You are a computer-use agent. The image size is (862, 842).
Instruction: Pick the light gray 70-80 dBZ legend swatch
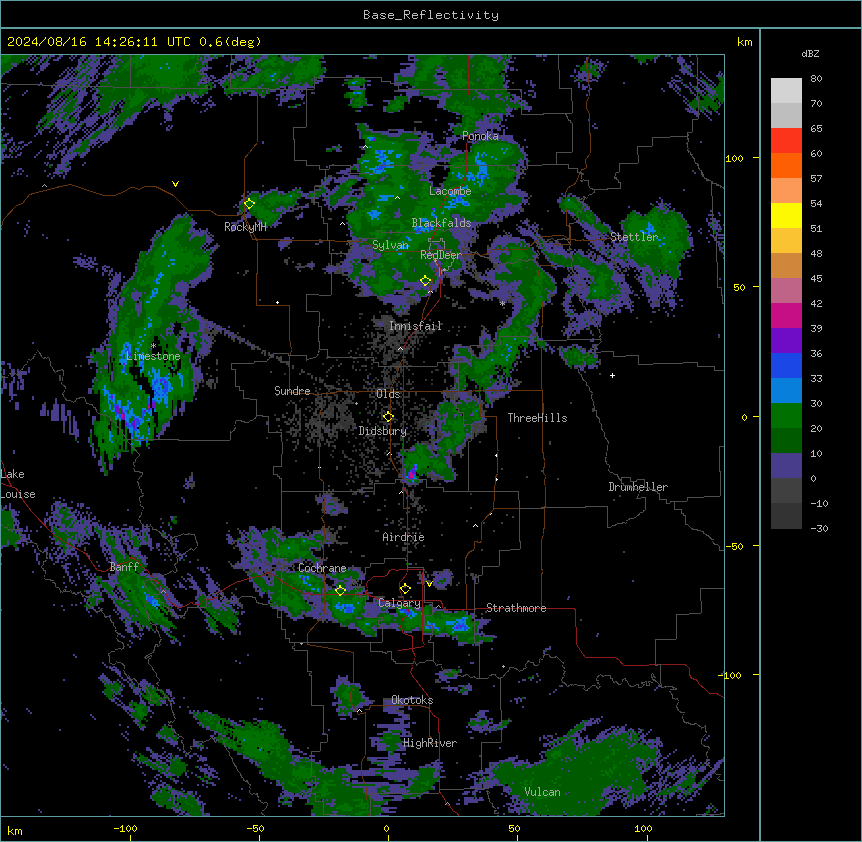(786, 91)
